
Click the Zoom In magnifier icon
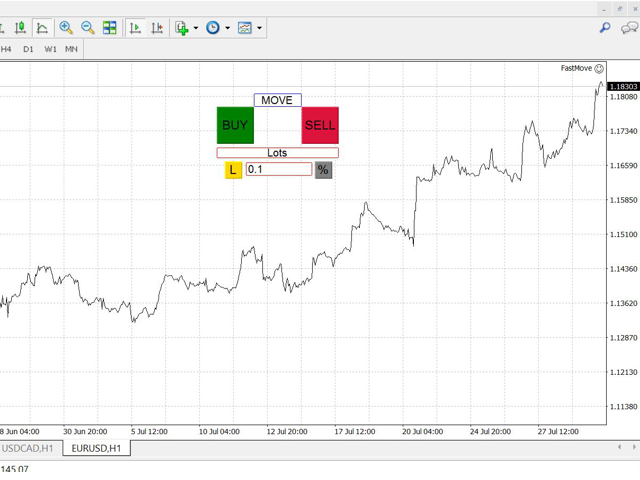(x=66, y=28)
